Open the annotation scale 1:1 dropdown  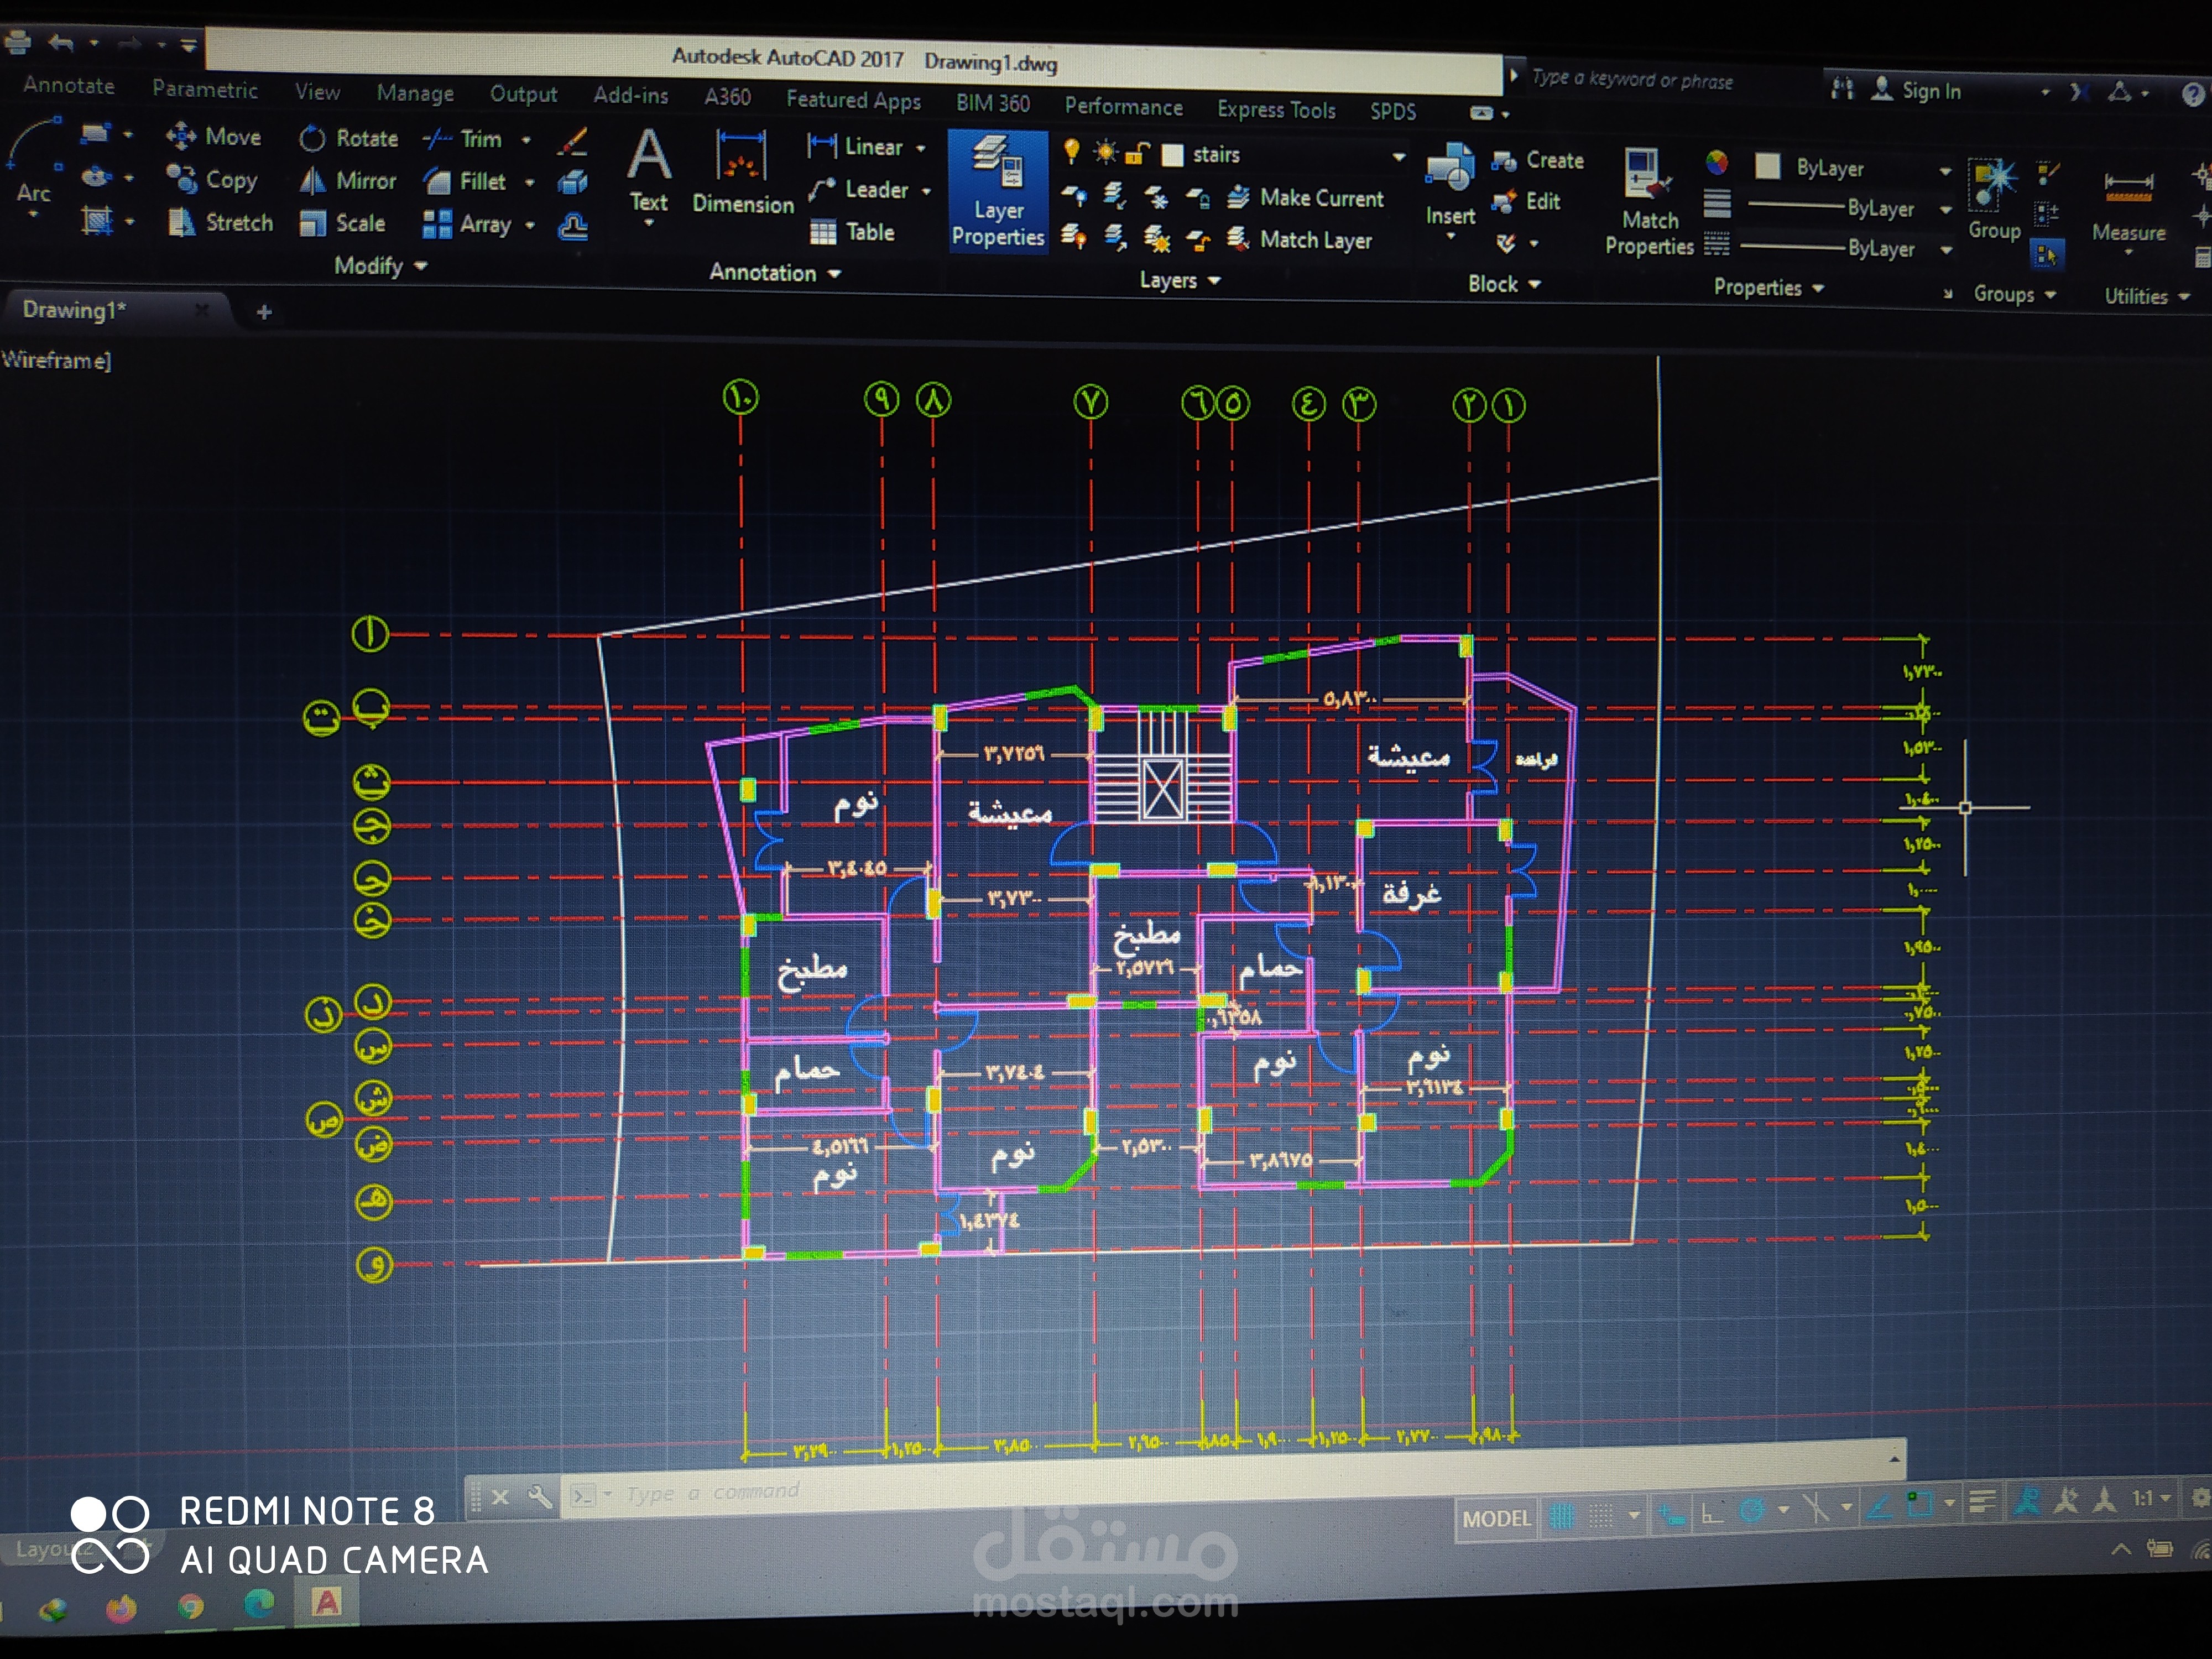(x=2151, y=1498)
